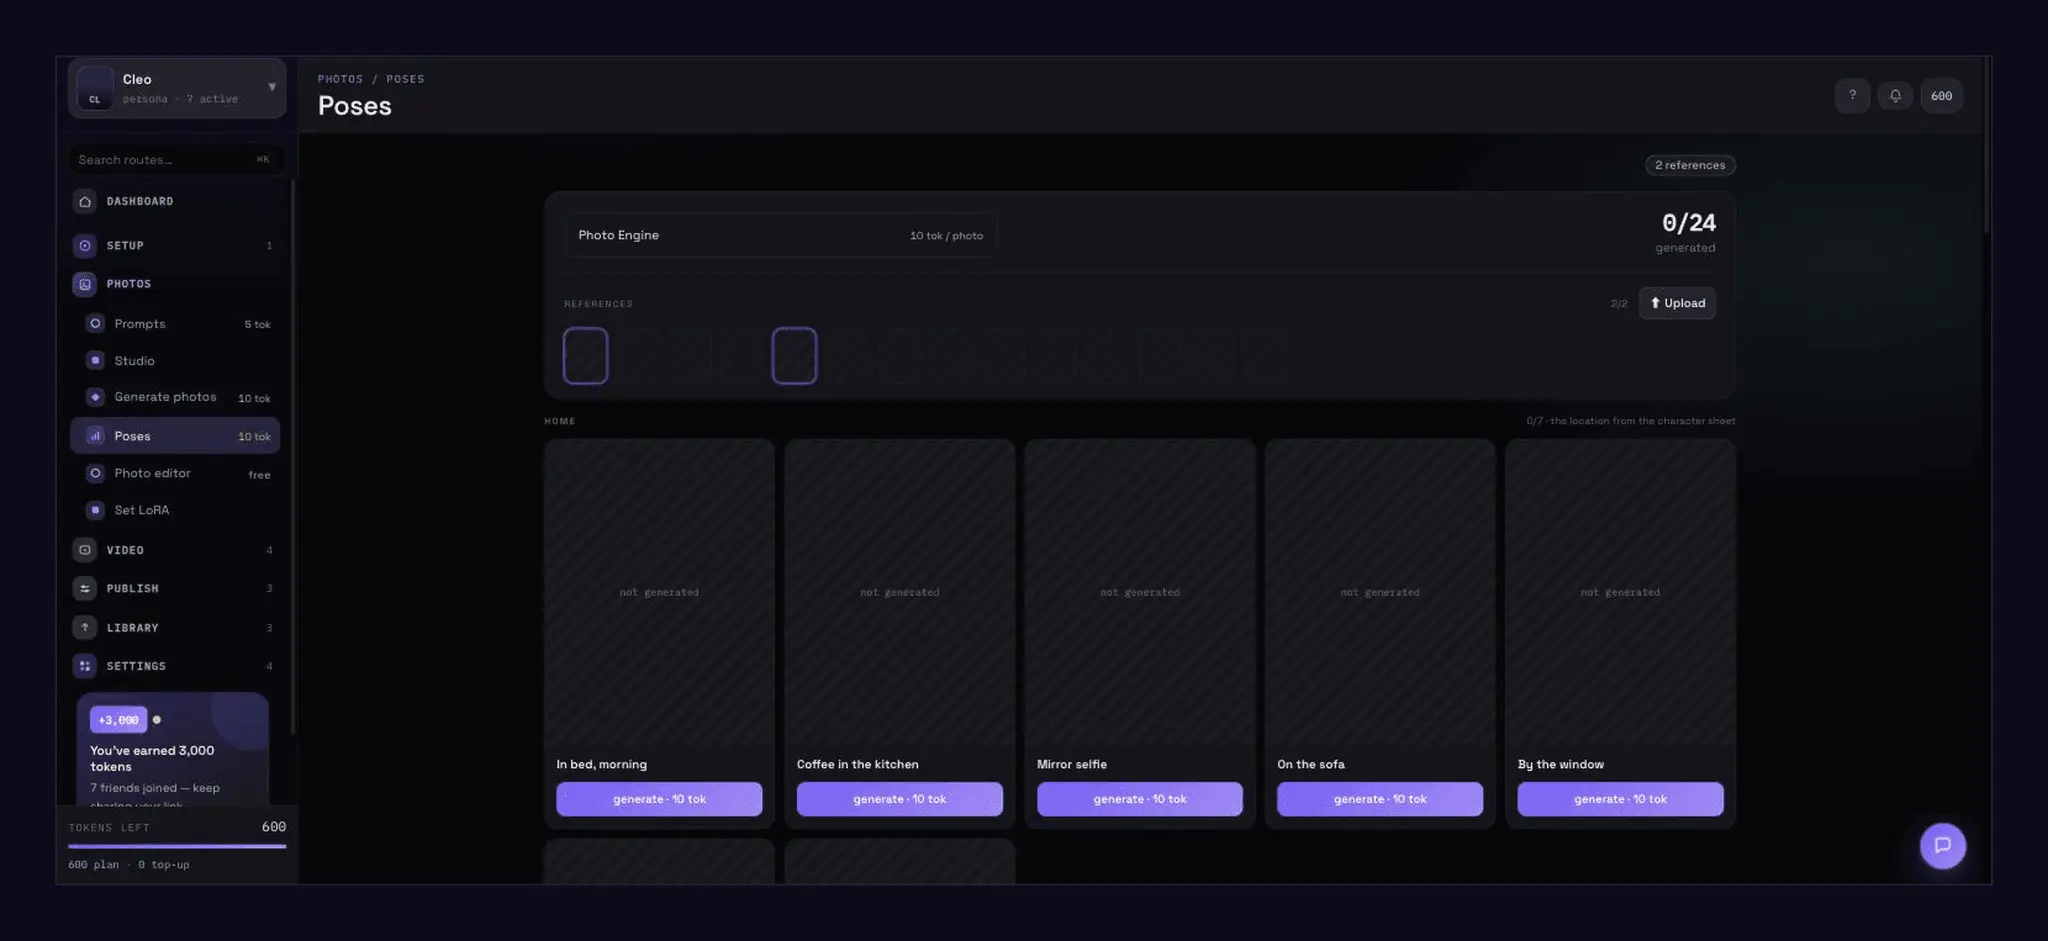Viewport: 2048px width, 941px height.
Task: Open notifications bell icon
Action: coord(1895,96)
